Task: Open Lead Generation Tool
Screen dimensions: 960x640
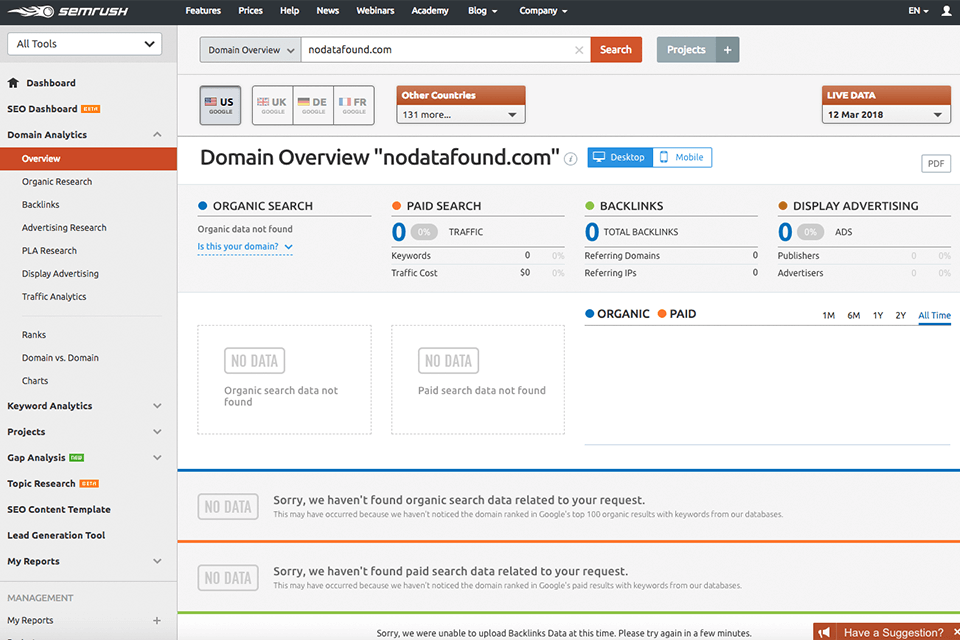Action: tap(56, 535)
